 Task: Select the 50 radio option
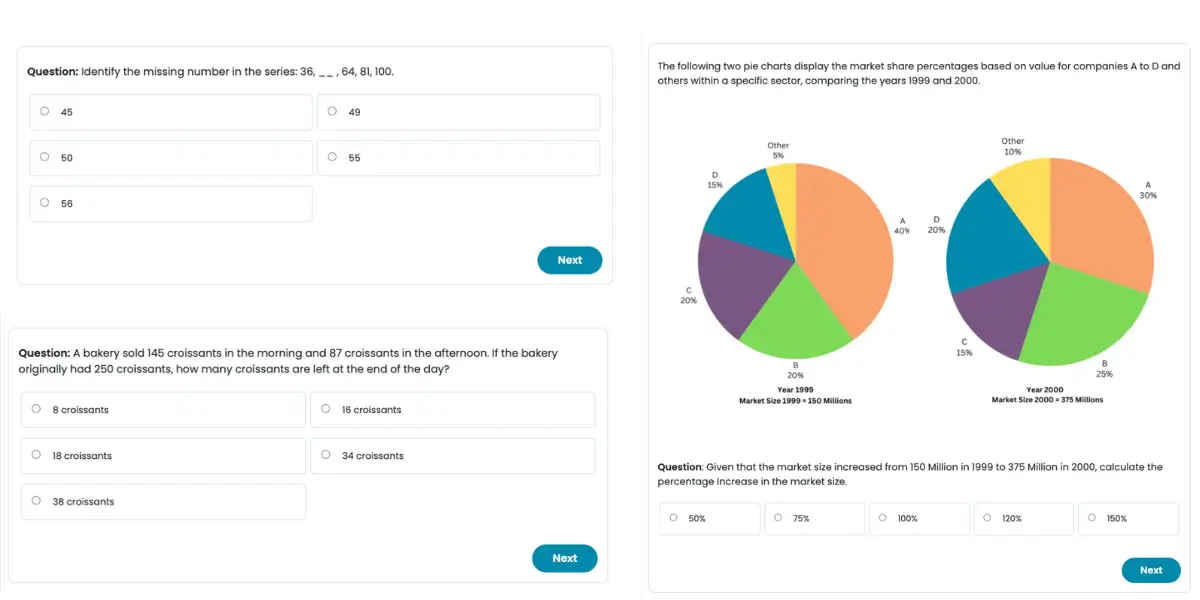45,158
